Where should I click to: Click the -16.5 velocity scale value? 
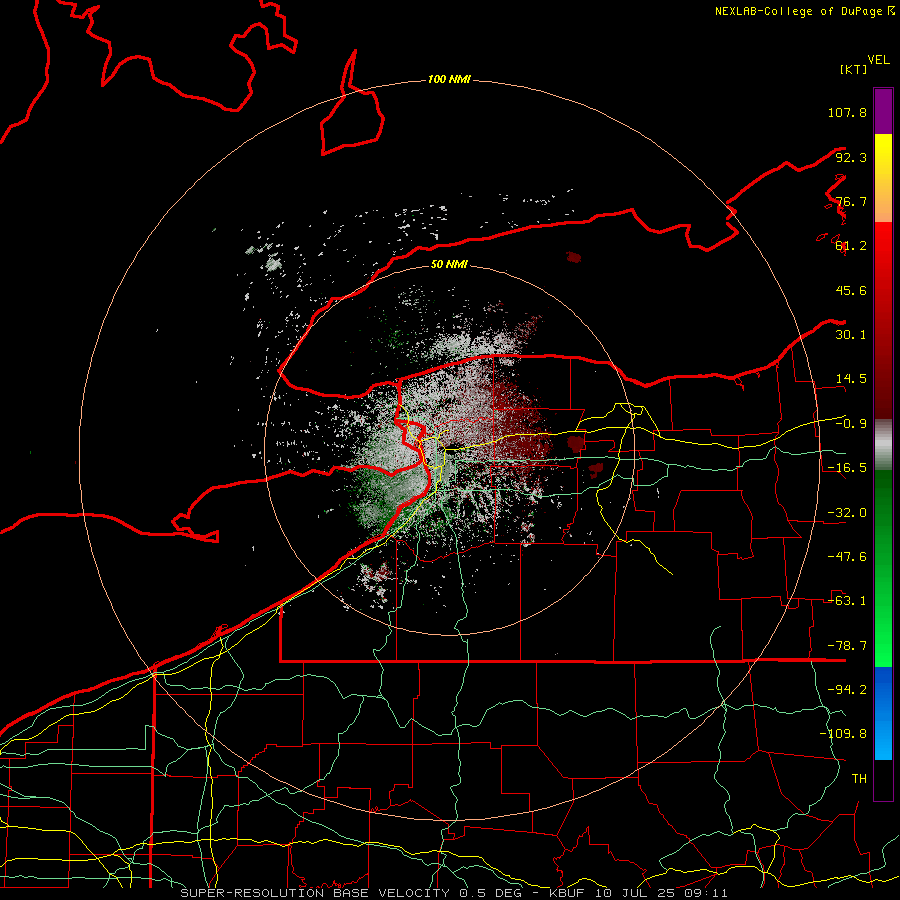point(847,468)
